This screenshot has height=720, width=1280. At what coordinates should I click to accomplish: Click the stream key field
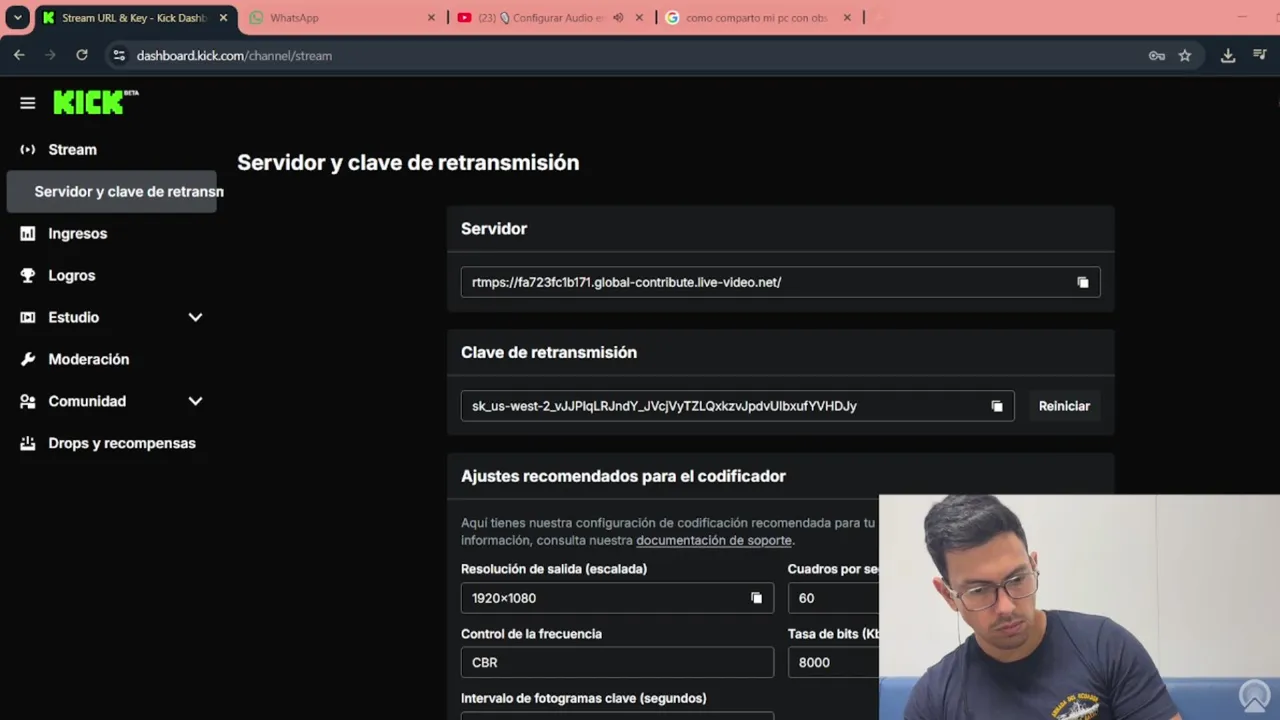(x=737, y=406)
